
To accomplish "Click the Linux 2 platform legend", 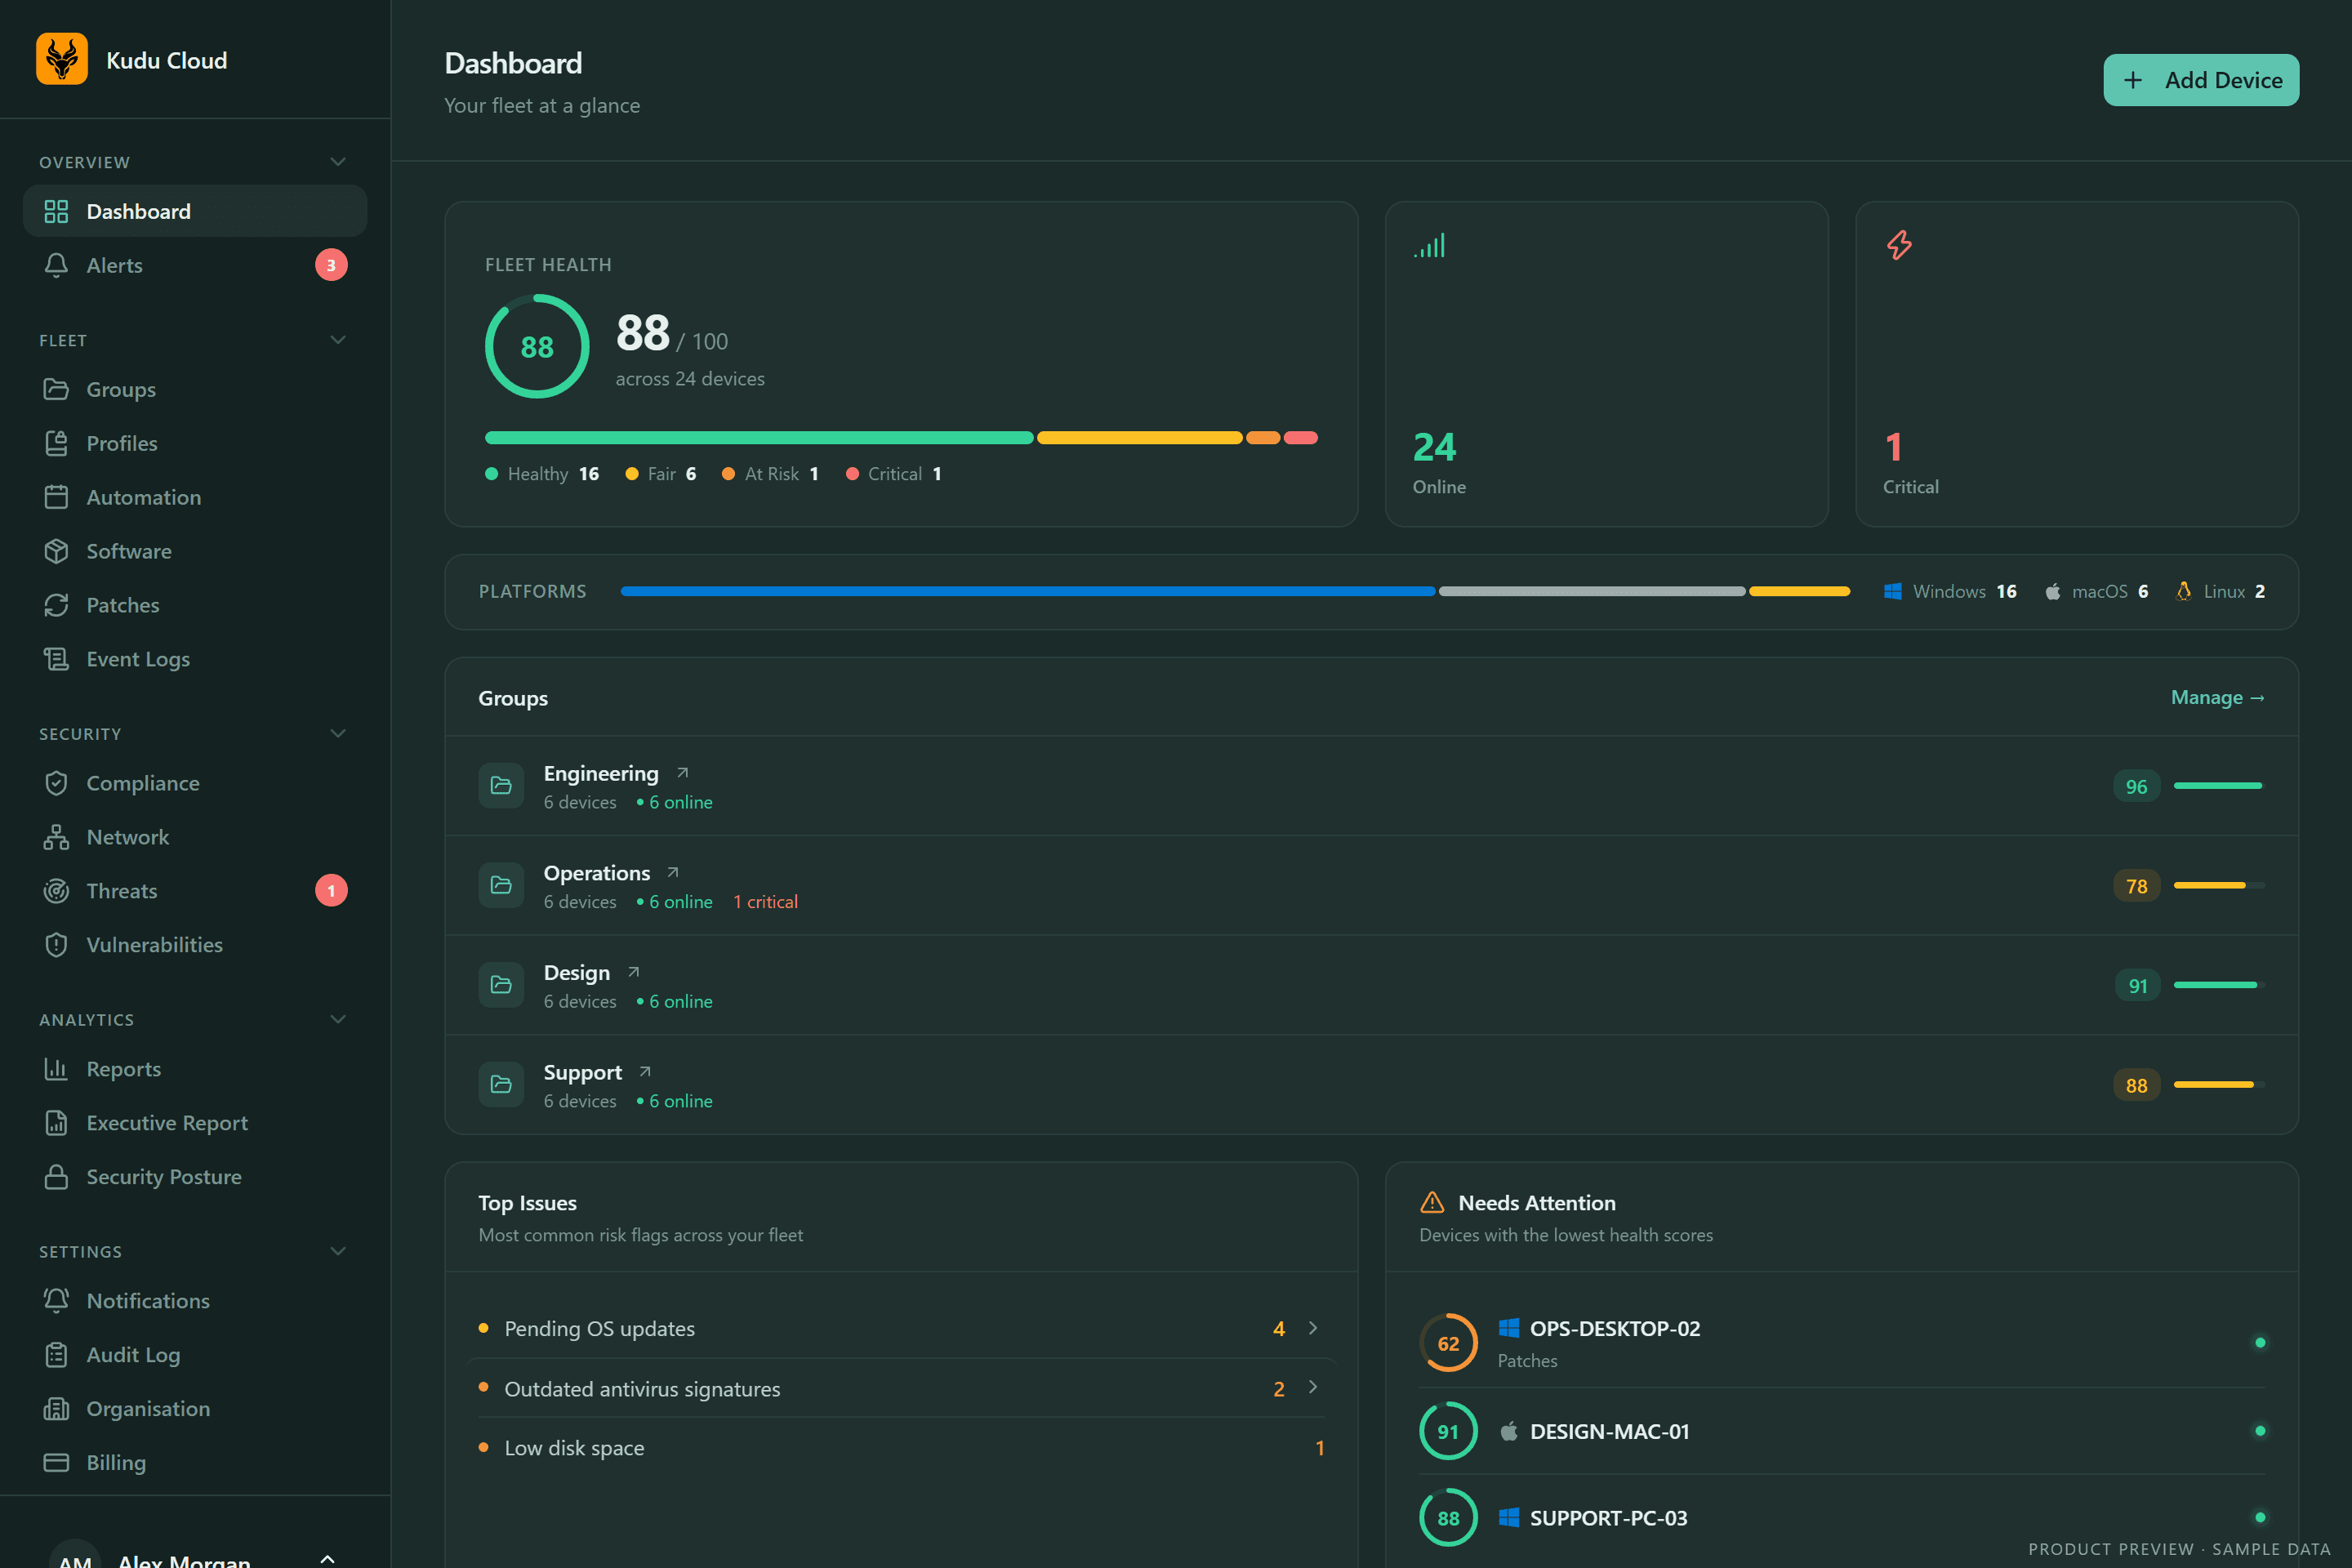I will pos(2220,592).
